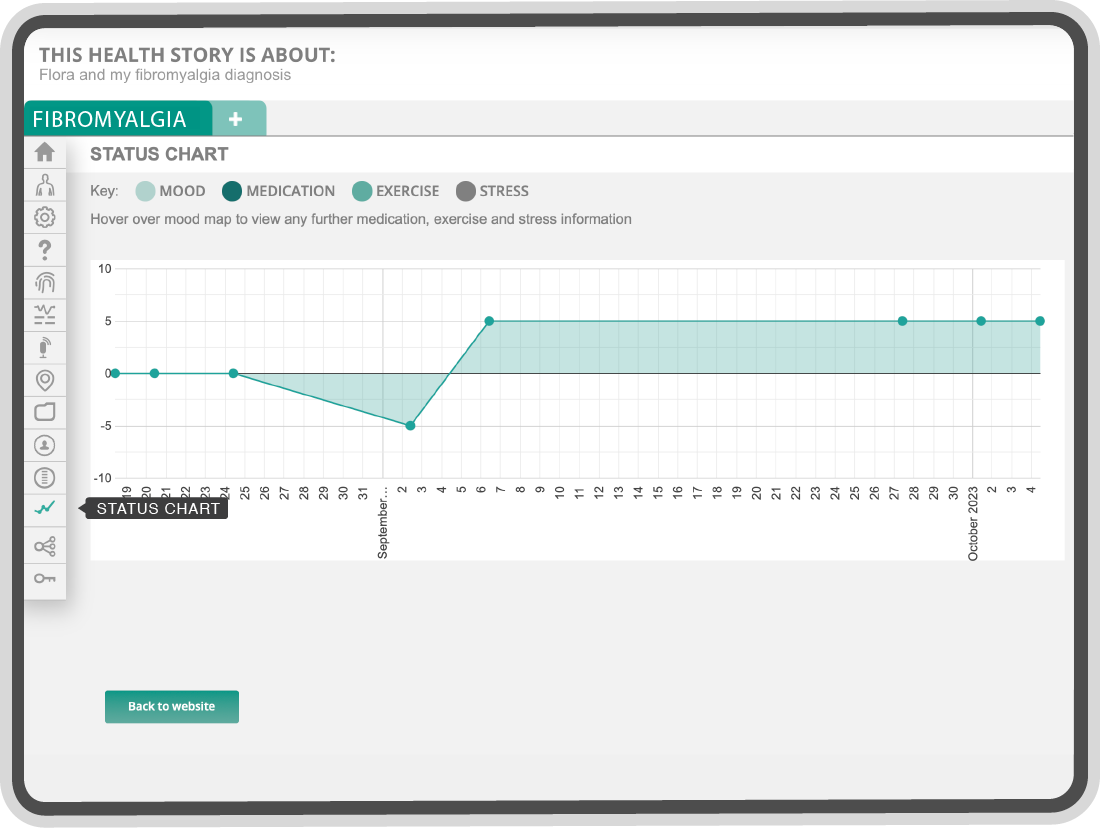This screenshot has height=828, width=1100.
Task: Click the folder sidebar icon
Action: point(45,412)
